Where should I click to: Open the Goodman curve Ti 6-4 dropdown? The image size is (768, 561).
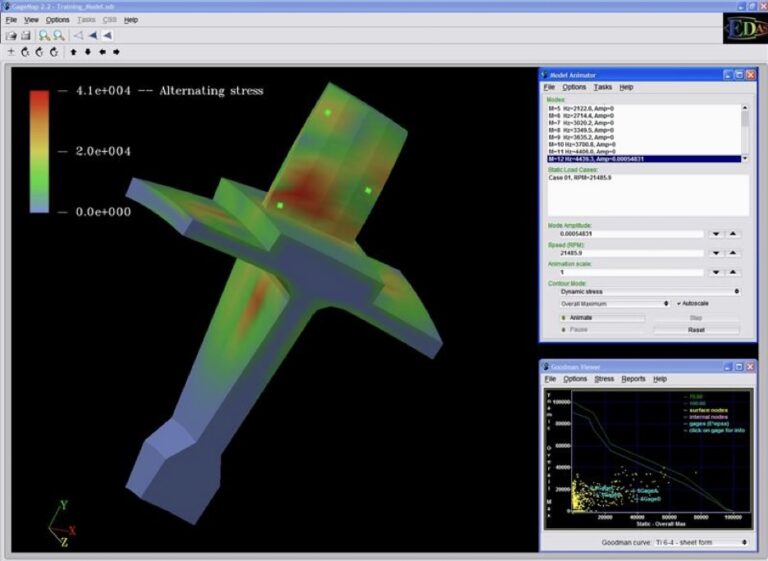pos(701,542)
